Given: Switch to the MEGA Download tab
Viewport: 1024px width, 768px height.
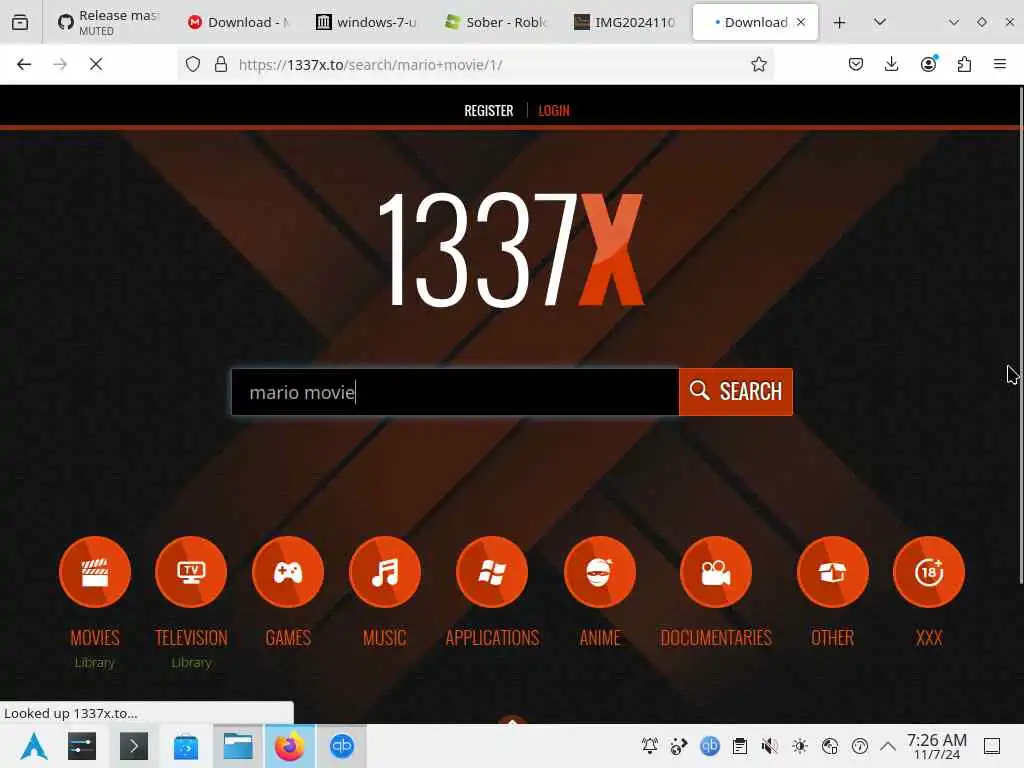Looking at the screenshot, I should click(240, 22).
